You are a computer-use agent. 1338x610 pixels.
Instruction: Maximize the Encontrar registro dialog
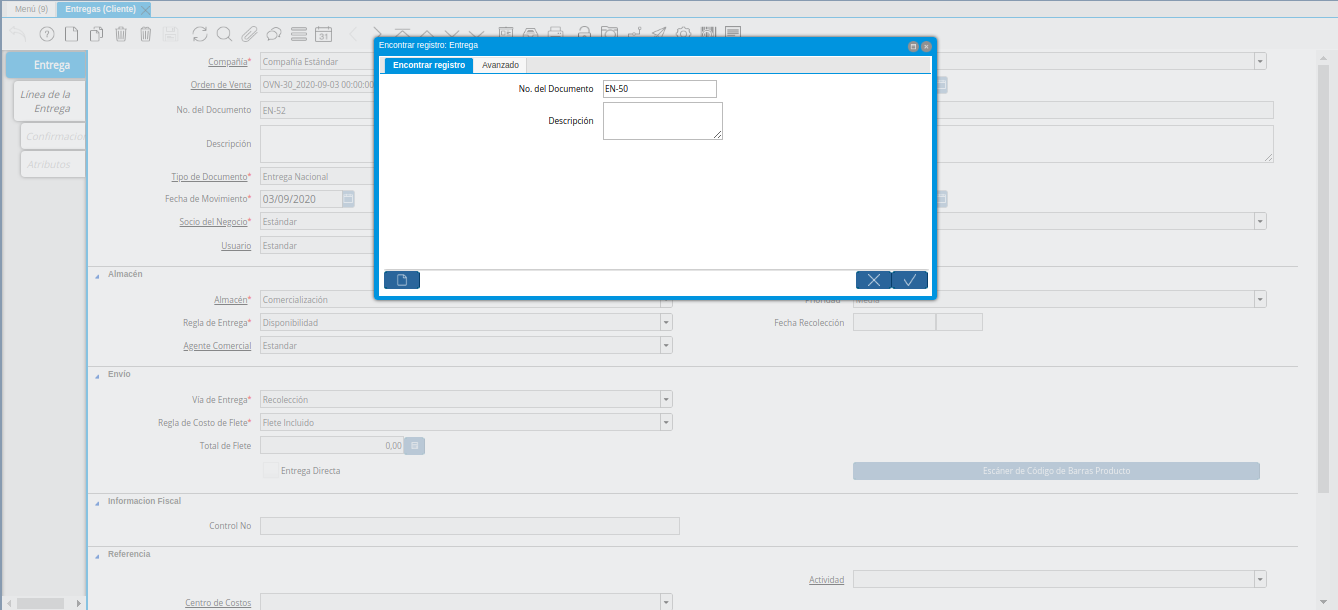coord(913,46)
